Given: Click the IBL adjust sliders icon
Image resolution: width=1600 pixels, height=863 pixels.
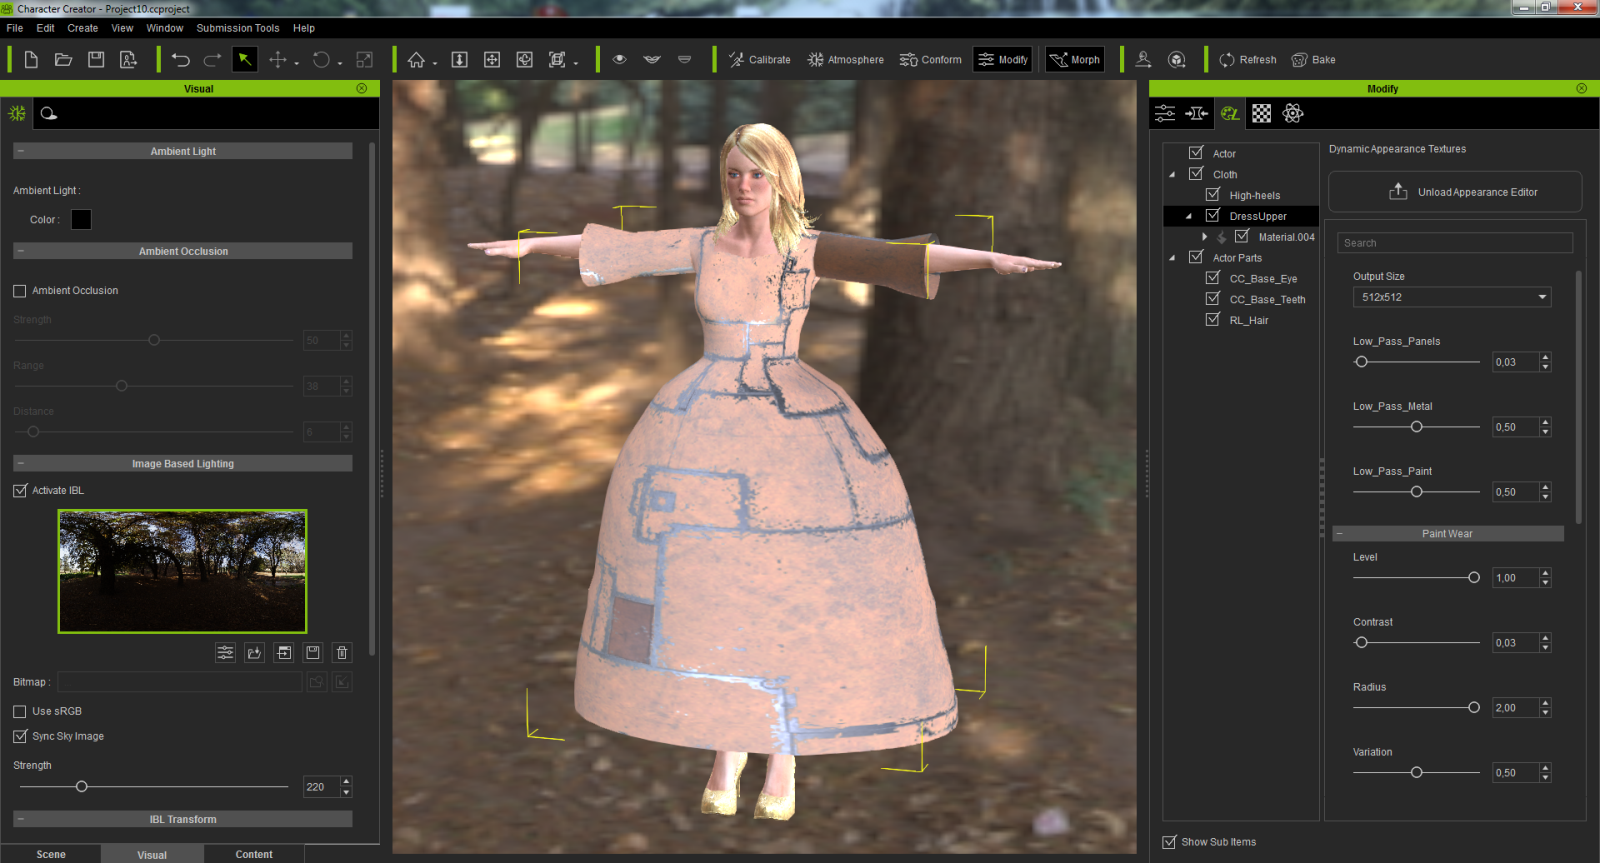Looking at the screenshot, I should pos(226,652).
